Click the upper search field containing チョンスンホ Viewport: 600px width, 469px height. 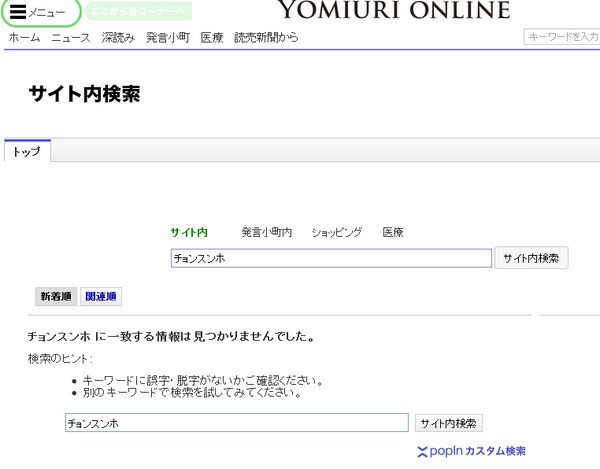331,258
